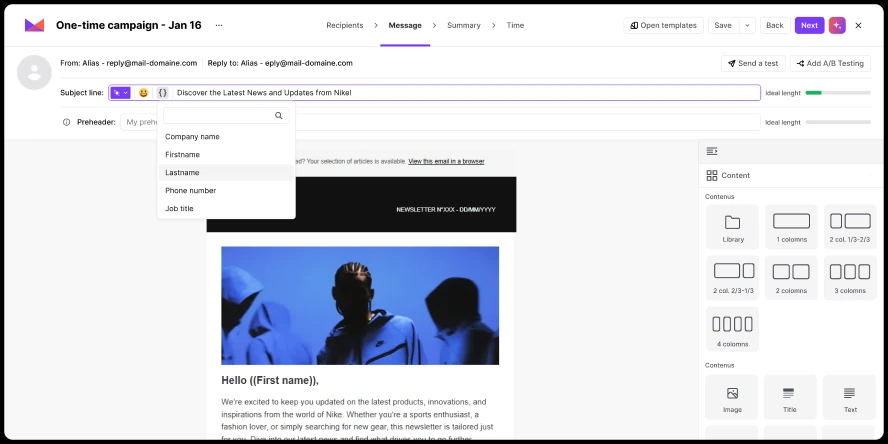Click the app logo icon
The image size is (888, 444).
tap(34, 25)
